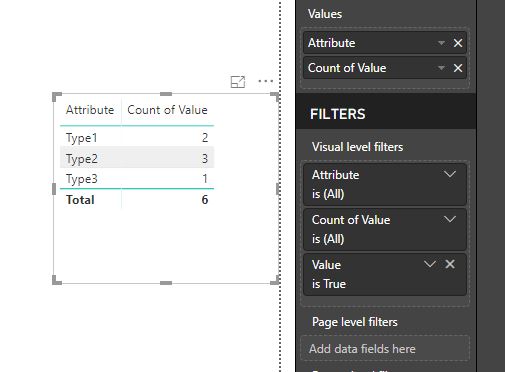This screenshot has height=372, width=505.
Task: Expand Count of Value filter card
Action: 450,219
